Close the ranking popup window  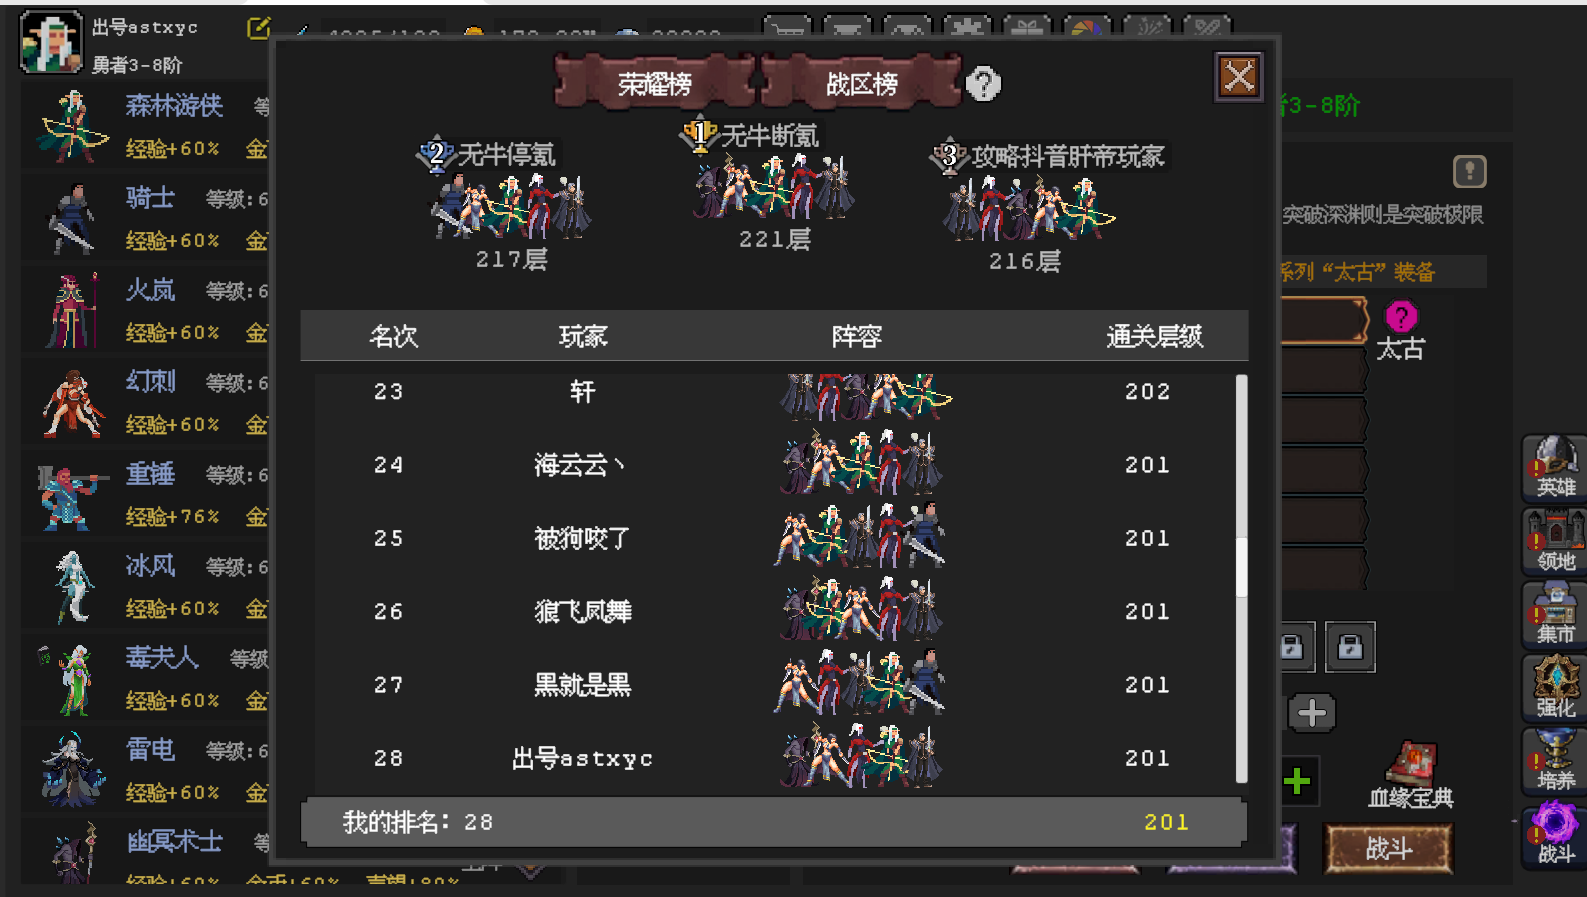1239,76
